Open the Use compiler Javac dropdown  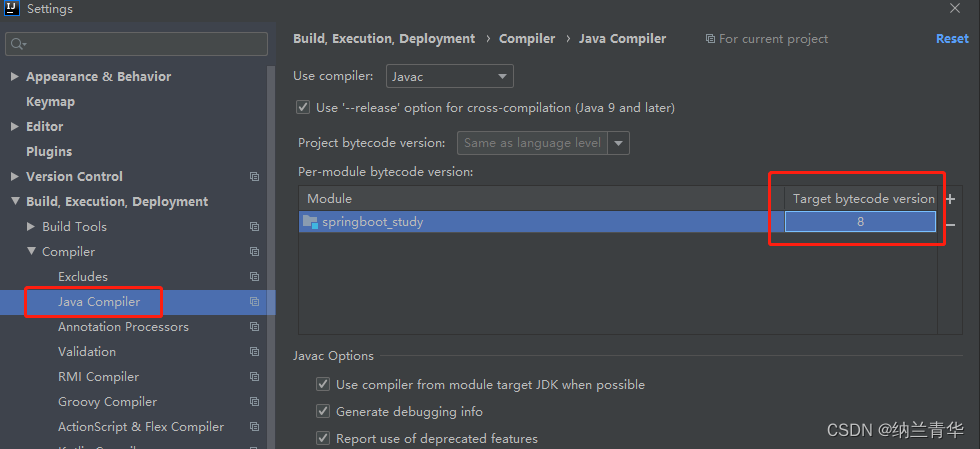point(450,76)
